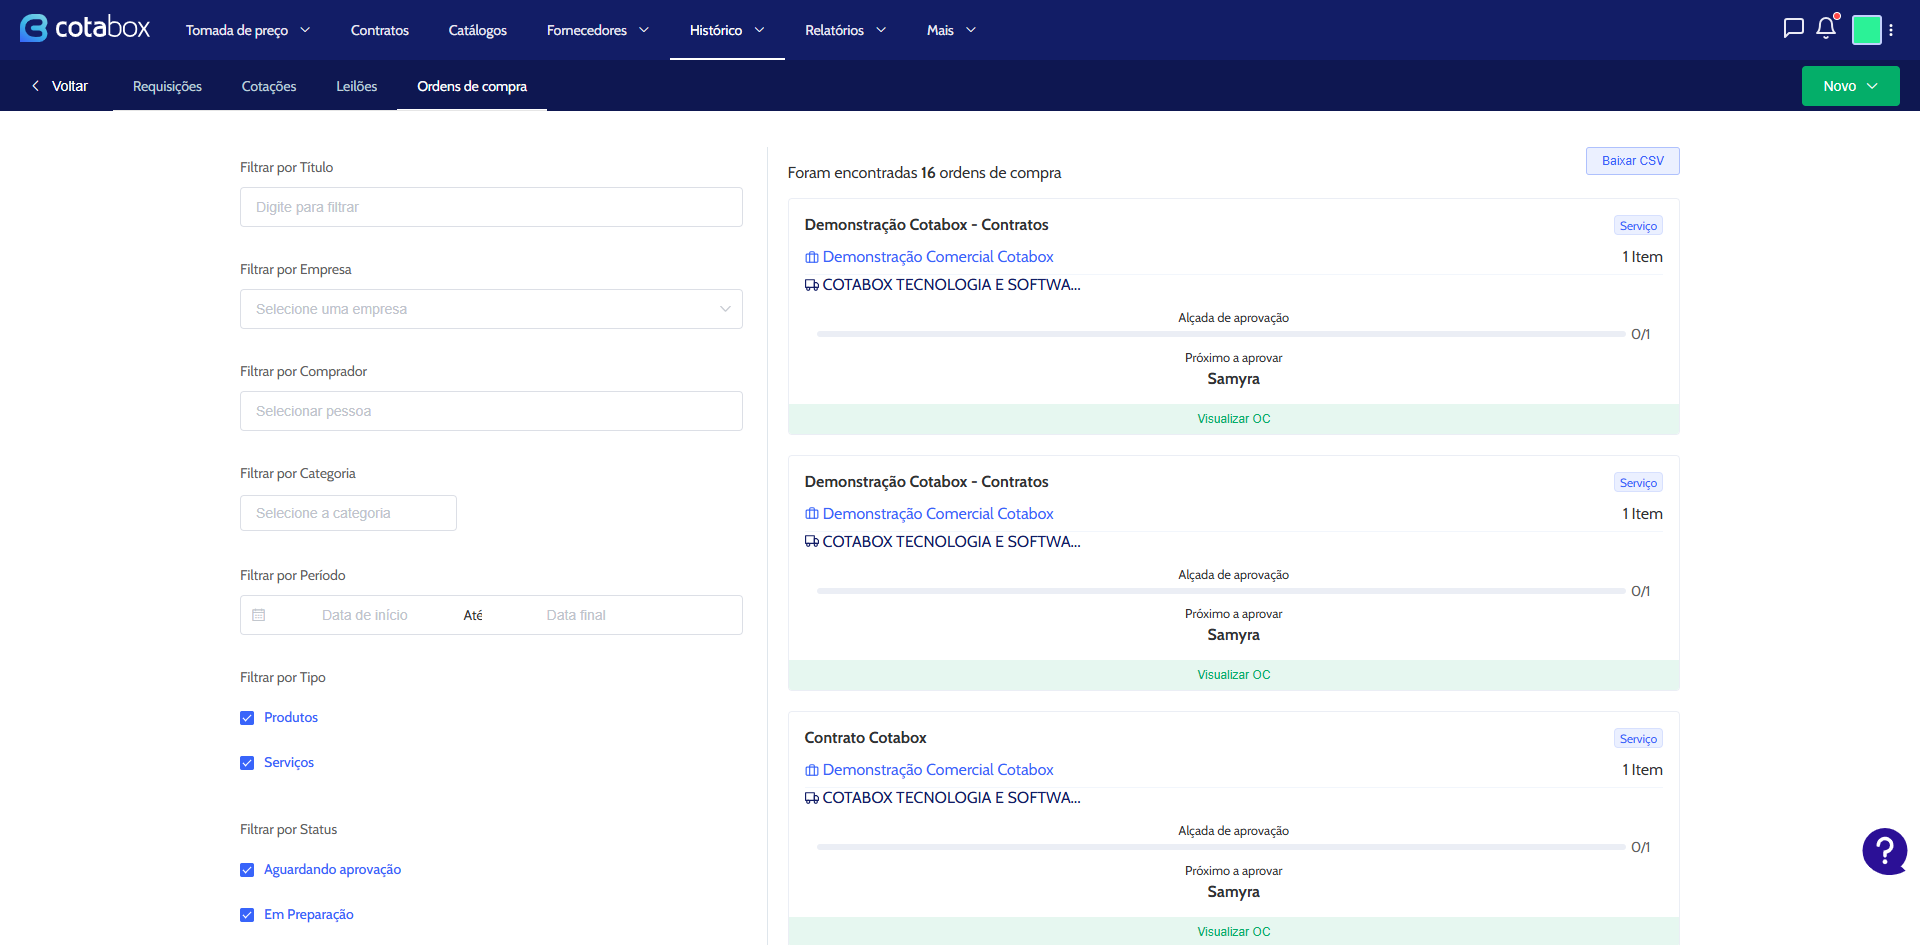The width and height of the screenshot is (1920, 945).
Task: Click supplier truck icon in Contrato Cotabox card
Action: click(x=812, y=798)
